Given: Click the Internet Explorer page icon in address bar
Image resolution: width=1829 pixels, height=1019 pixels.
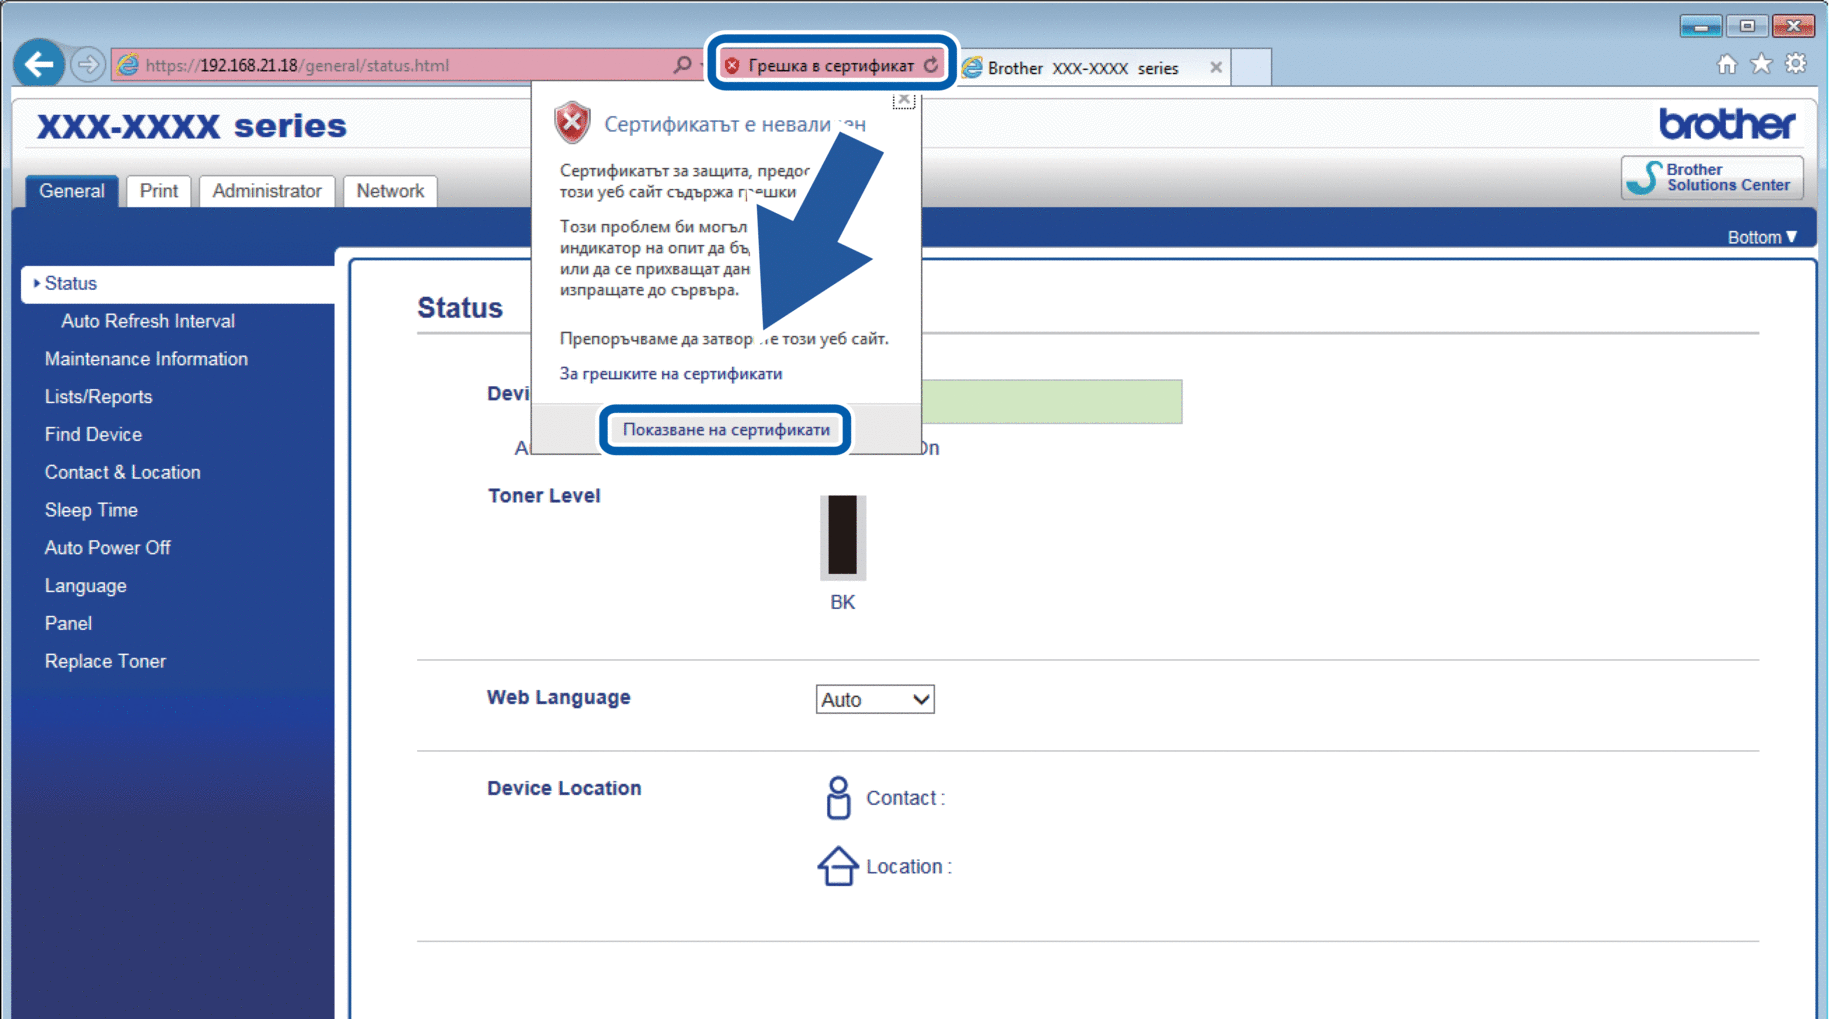Looking at the screenshot, I should click(x=128, y=65).
